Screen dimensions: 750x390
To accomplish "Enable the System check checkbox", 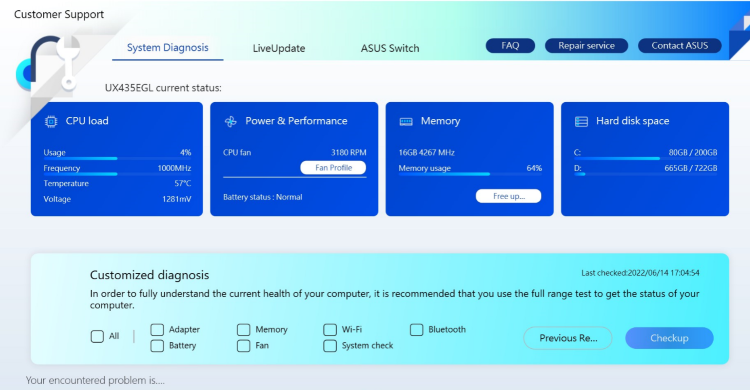I will 330,345.
